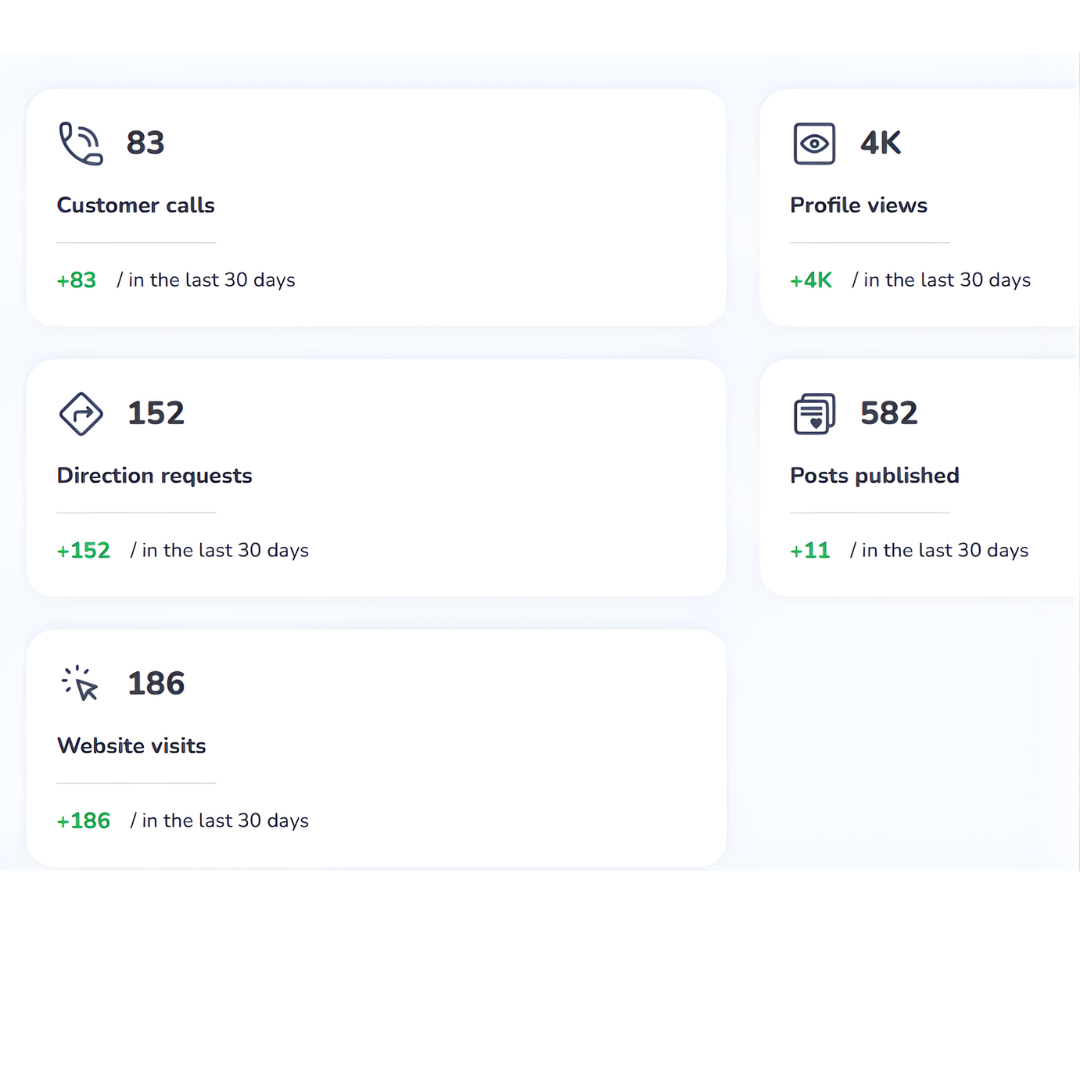Click the Posts published label

(875, 476)
